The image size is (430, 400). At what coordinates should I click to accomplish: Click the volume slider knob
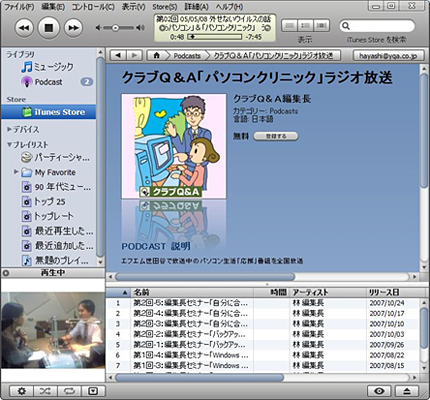(115, 28)
